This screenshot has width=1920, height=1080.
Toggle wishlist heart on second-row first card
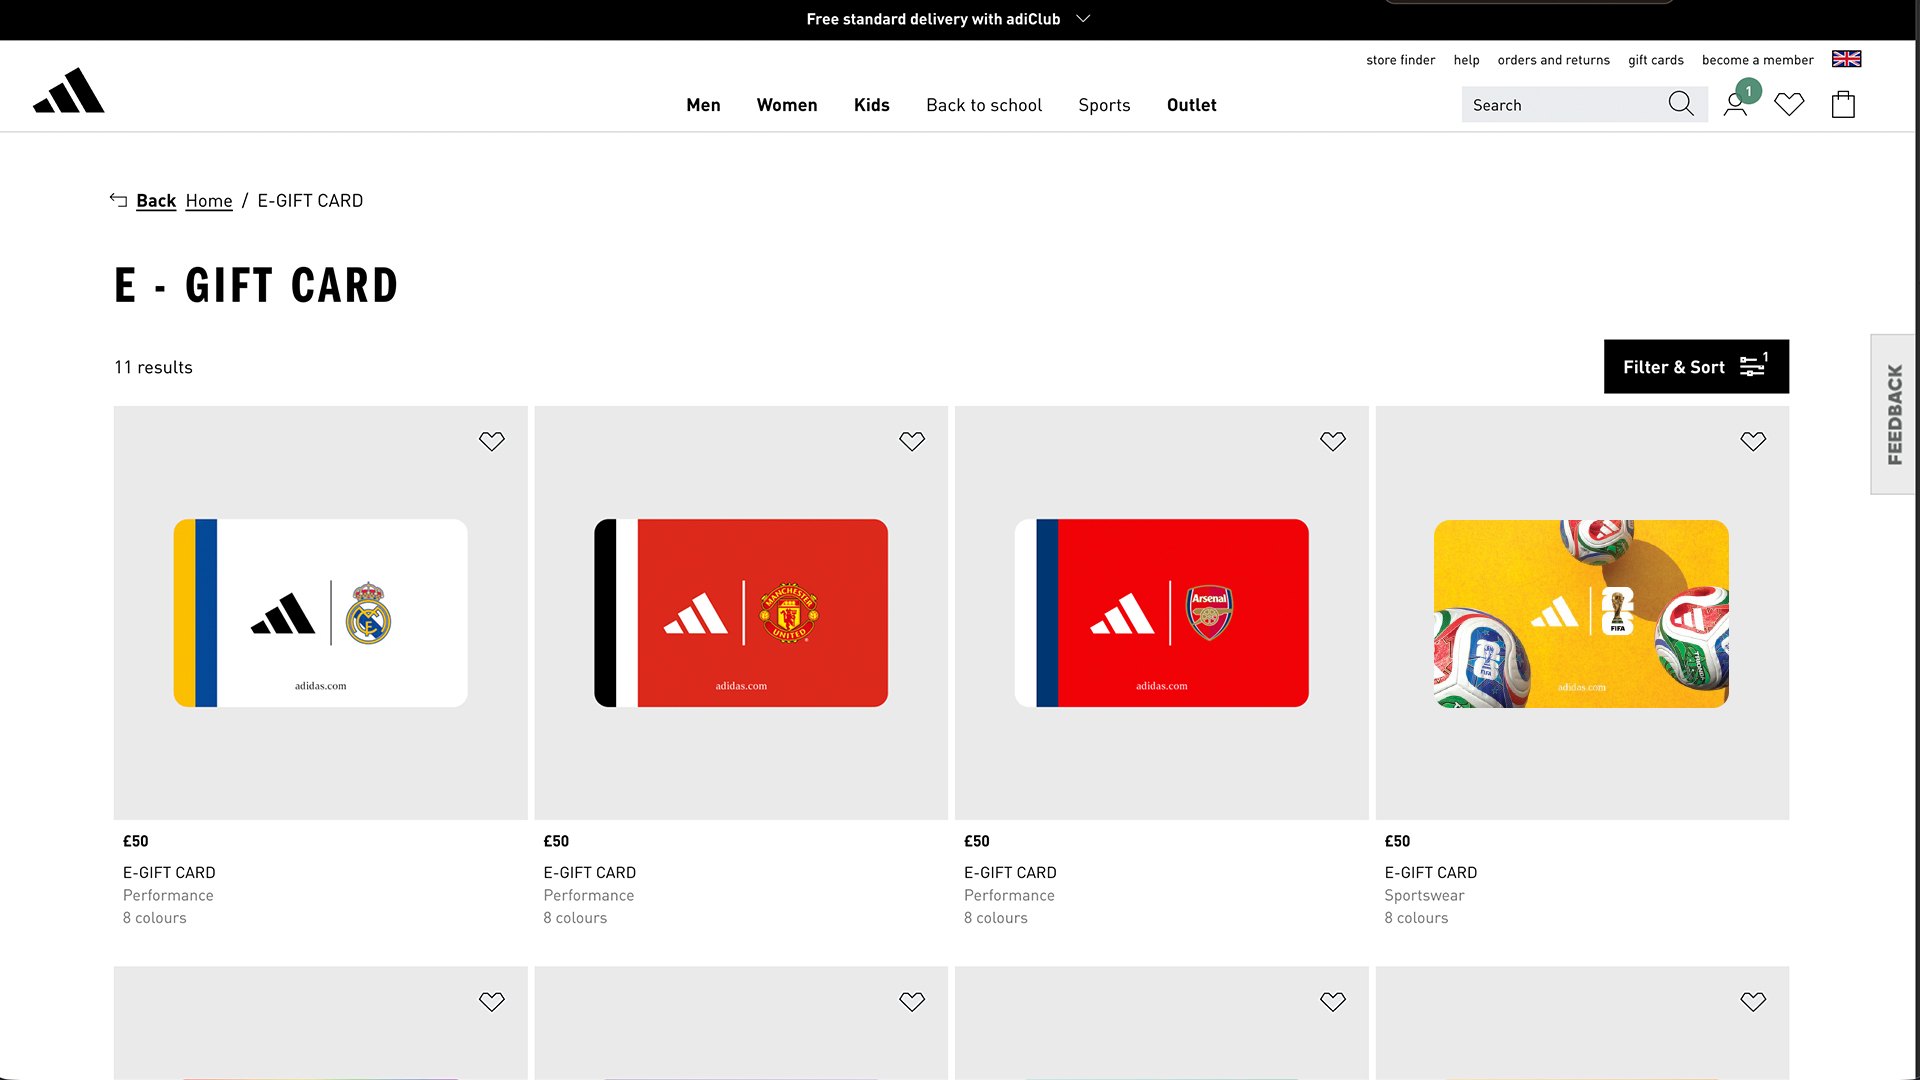point(491,1001)
